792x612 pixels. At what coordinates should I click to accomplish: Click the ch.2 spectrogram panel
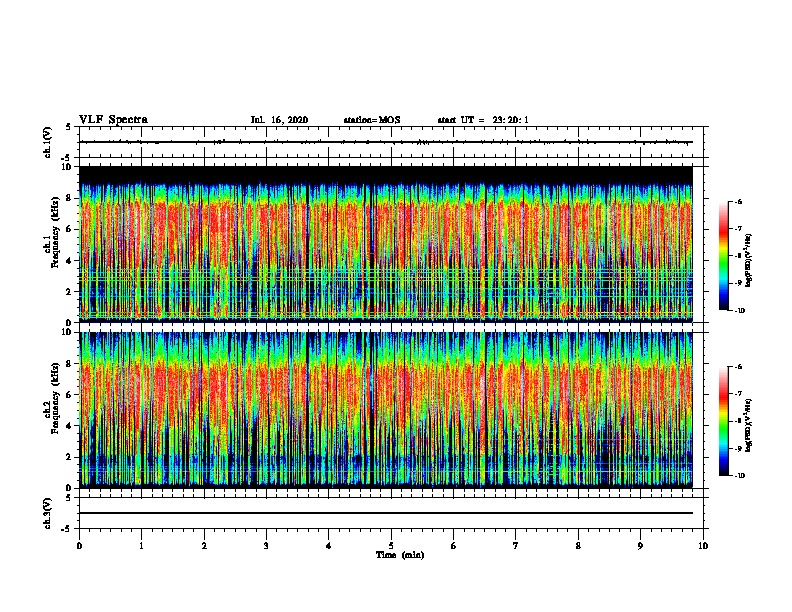pyautogui.click(x=386, y=410)
